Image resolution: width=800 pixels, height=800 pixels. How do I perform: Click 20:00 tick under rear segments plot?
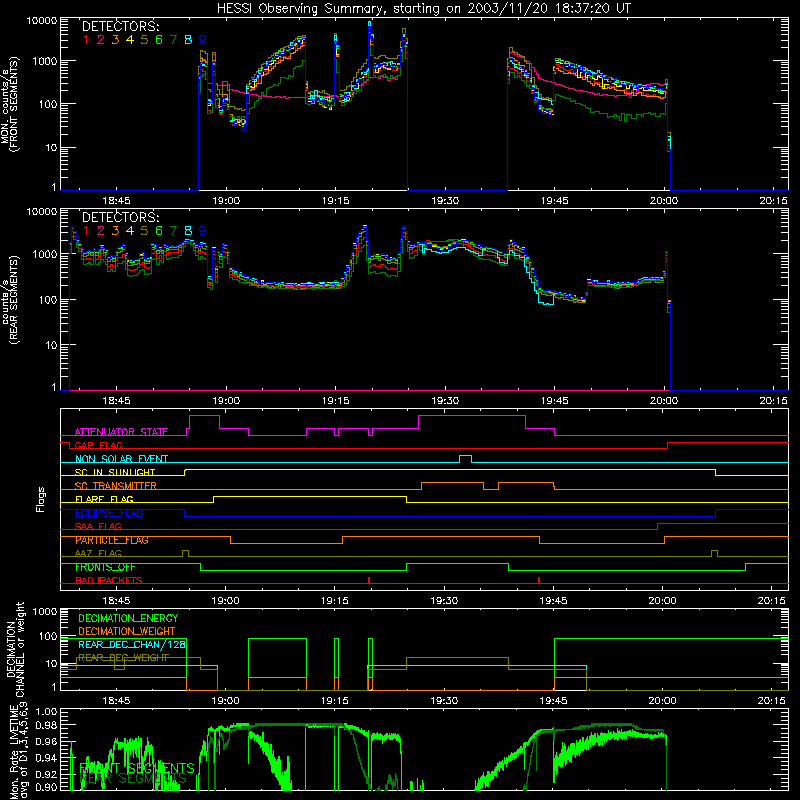tap(663, 401)
